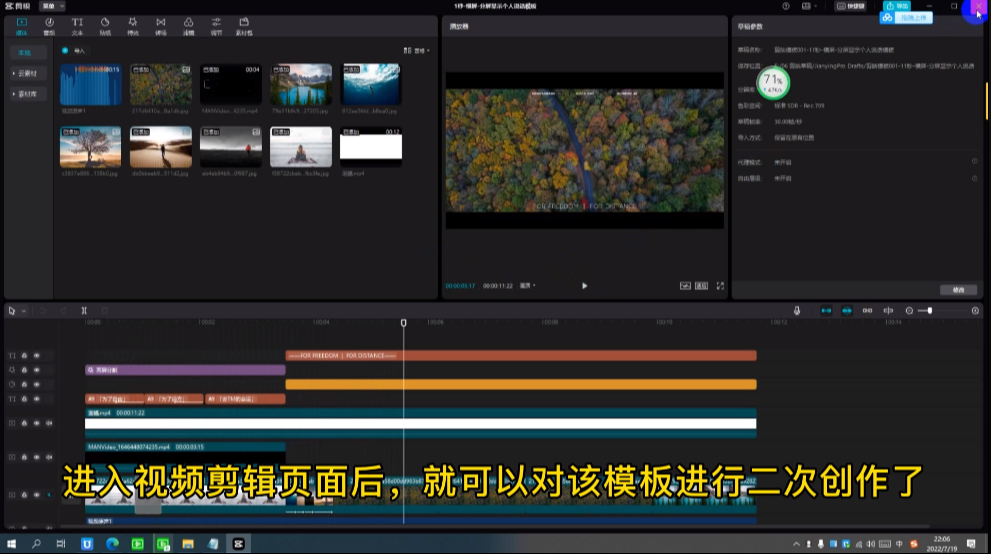The width and height of the screenshot is (991, 554).
Task: Open the 贴纸 (Stickers) panel icon
Action: coord(105,24)
